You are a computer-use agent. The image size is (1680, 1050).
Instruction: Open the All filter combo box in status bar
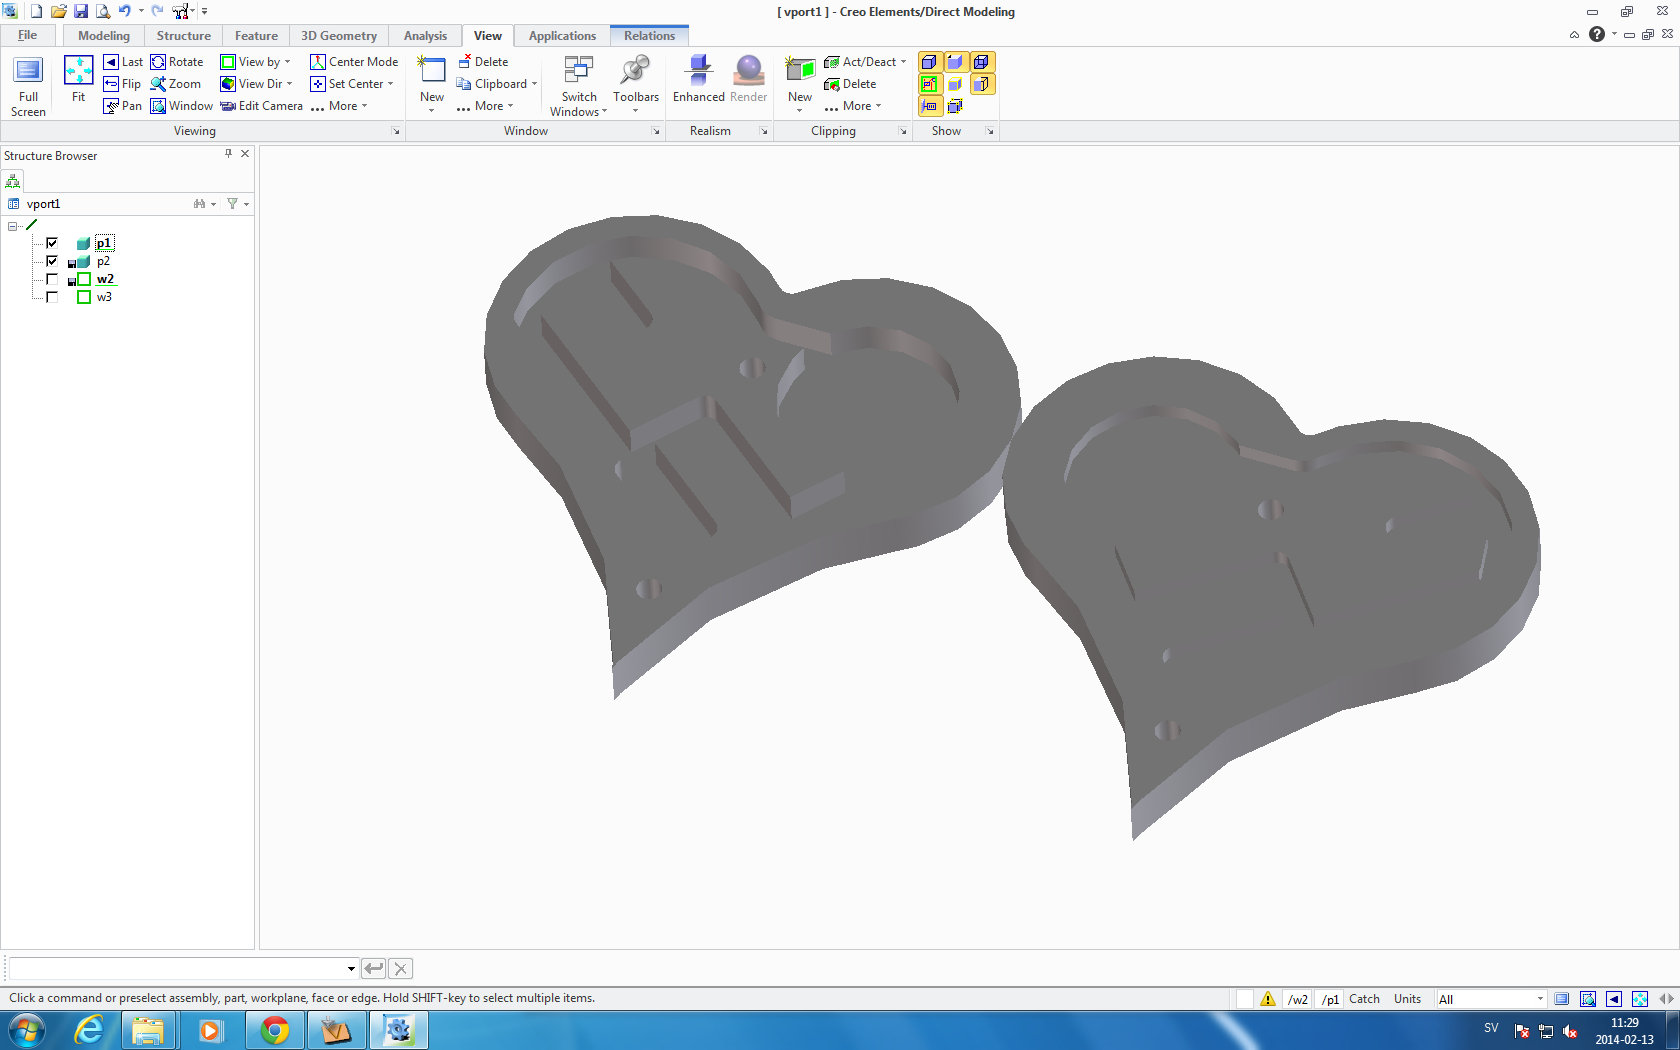1491,999
